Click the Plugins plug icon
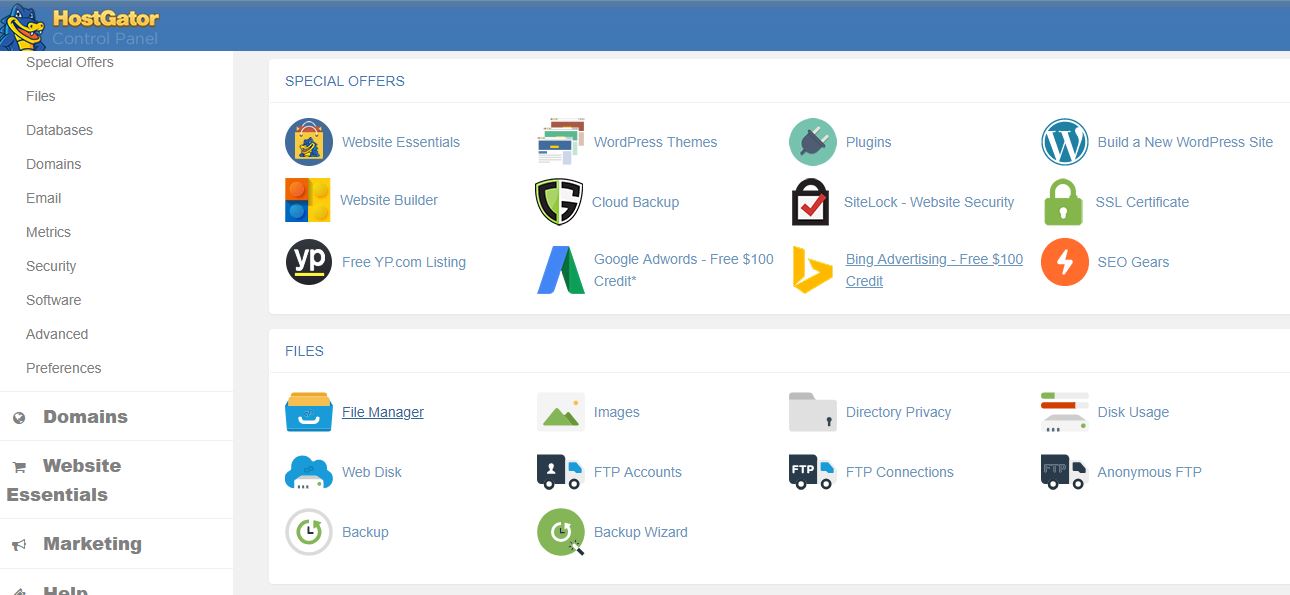This screenshot has height=595, width=1290. click(813, 142)
